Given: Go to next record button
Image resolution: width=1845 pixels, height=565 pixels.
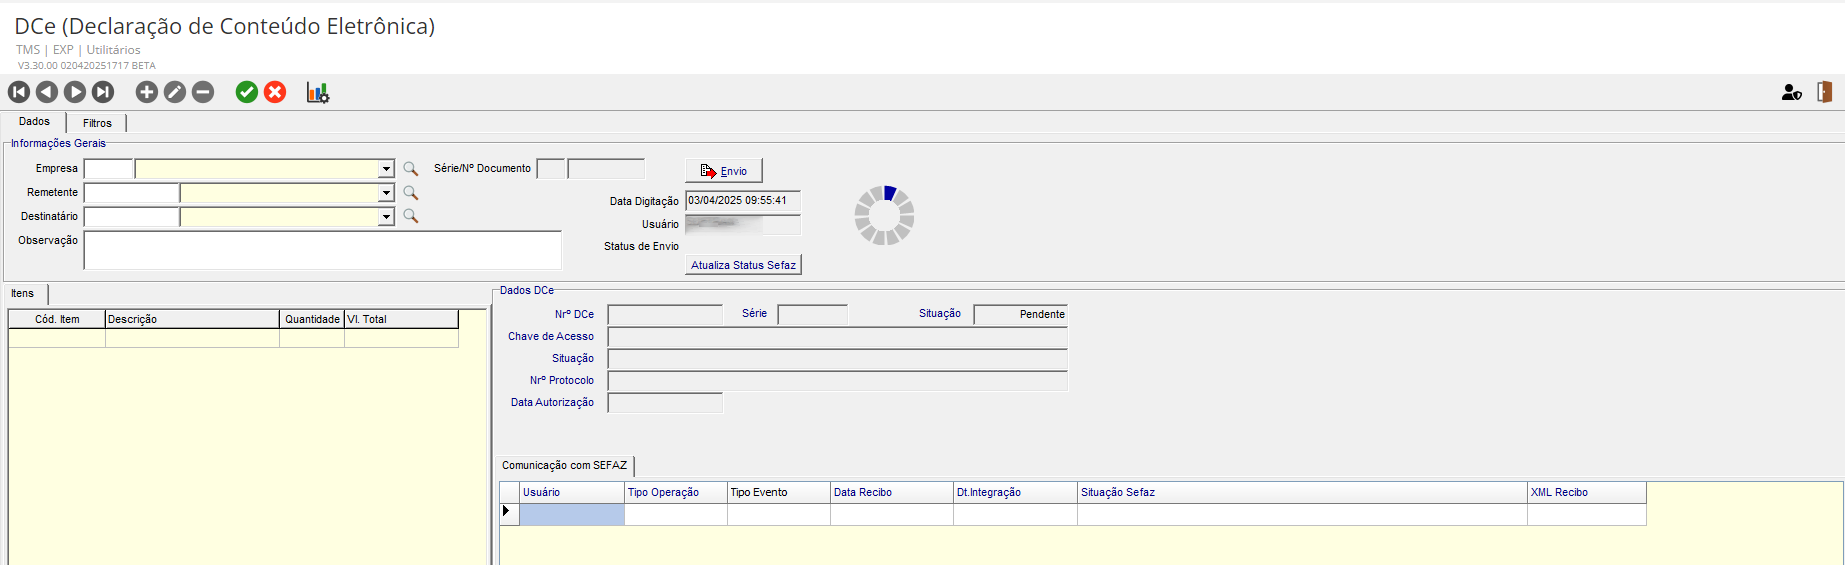Looking at the screenshot, I should pos(75,92).
